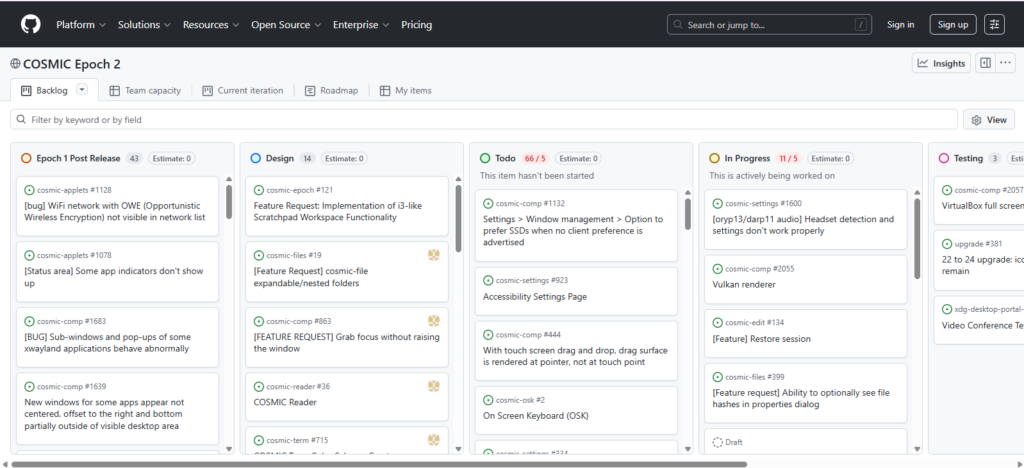This screenshot has height=468, width=1024.
Task: Click the open issue icon for cosmic-applets #1078
Action: pos(29,255)
